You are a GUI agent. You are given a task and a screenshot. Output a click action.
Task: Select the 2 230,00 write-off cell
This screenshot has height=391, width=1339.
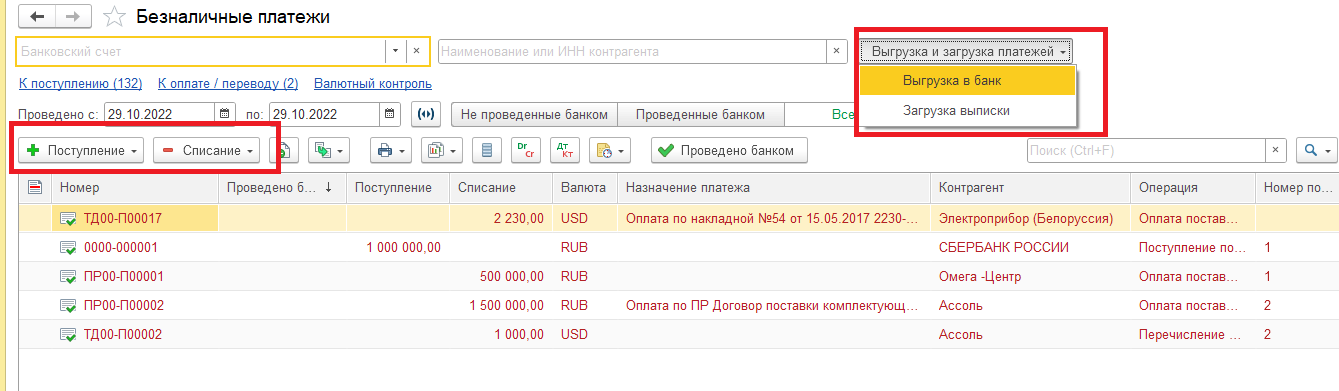(x=500, y=218)
